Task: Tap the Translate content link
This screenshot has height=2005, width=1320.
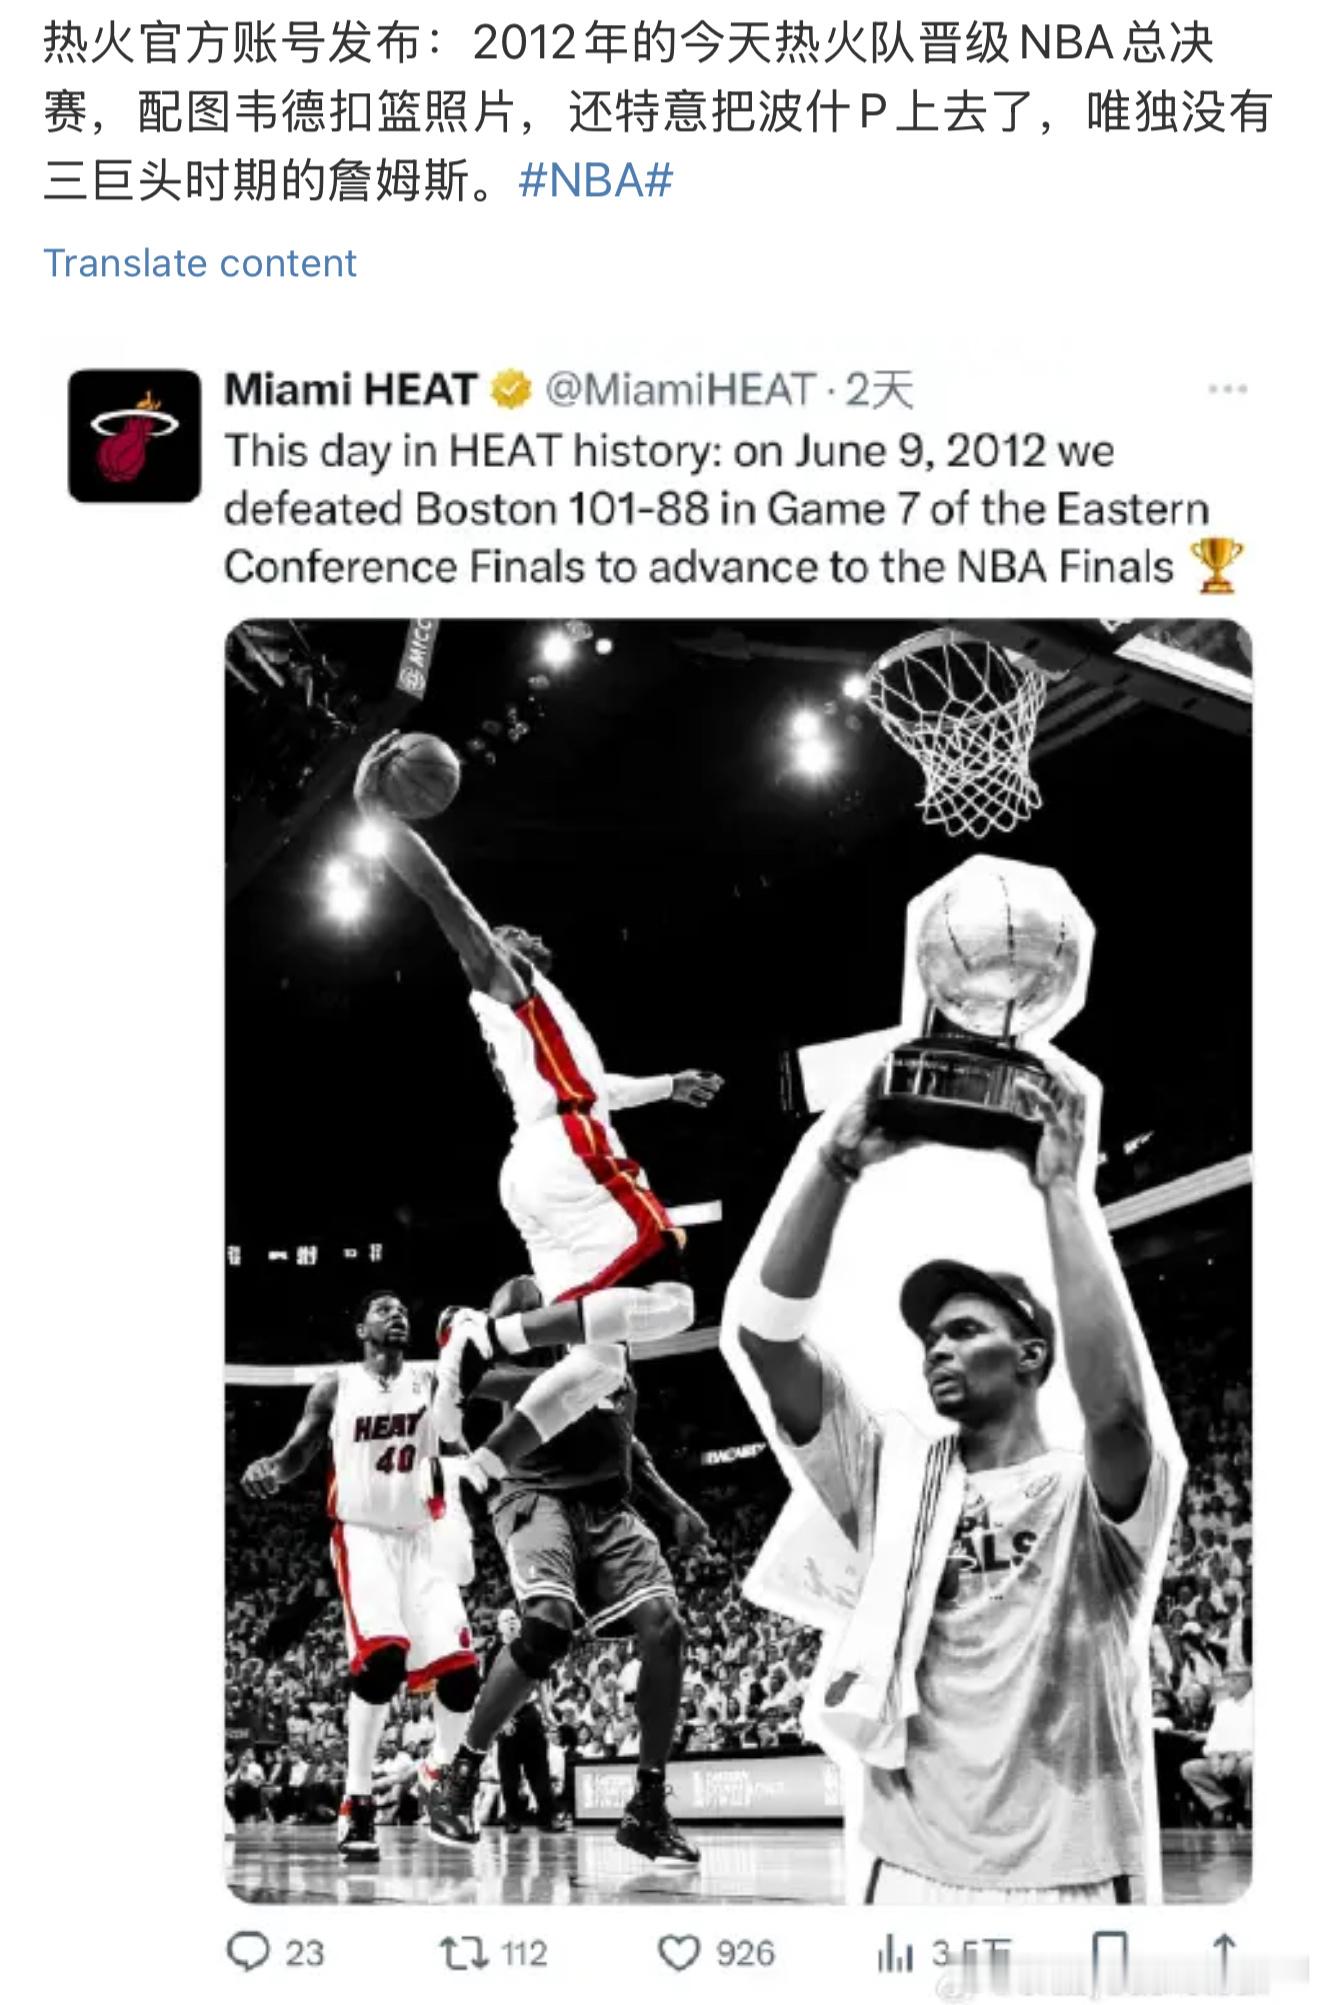Action: click(200, 263)
